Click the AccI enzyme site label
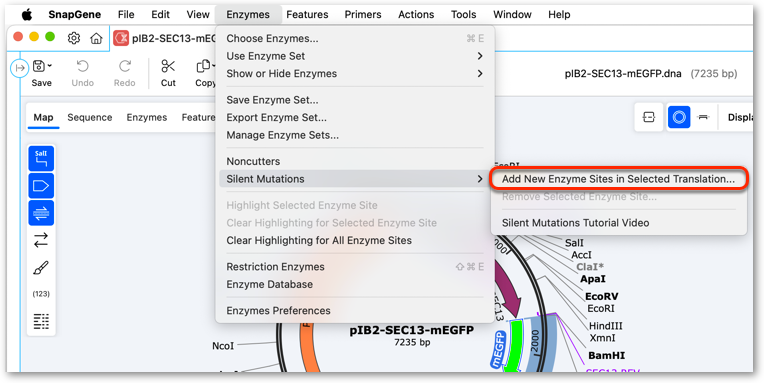764x383 pixels. point(581,255)
